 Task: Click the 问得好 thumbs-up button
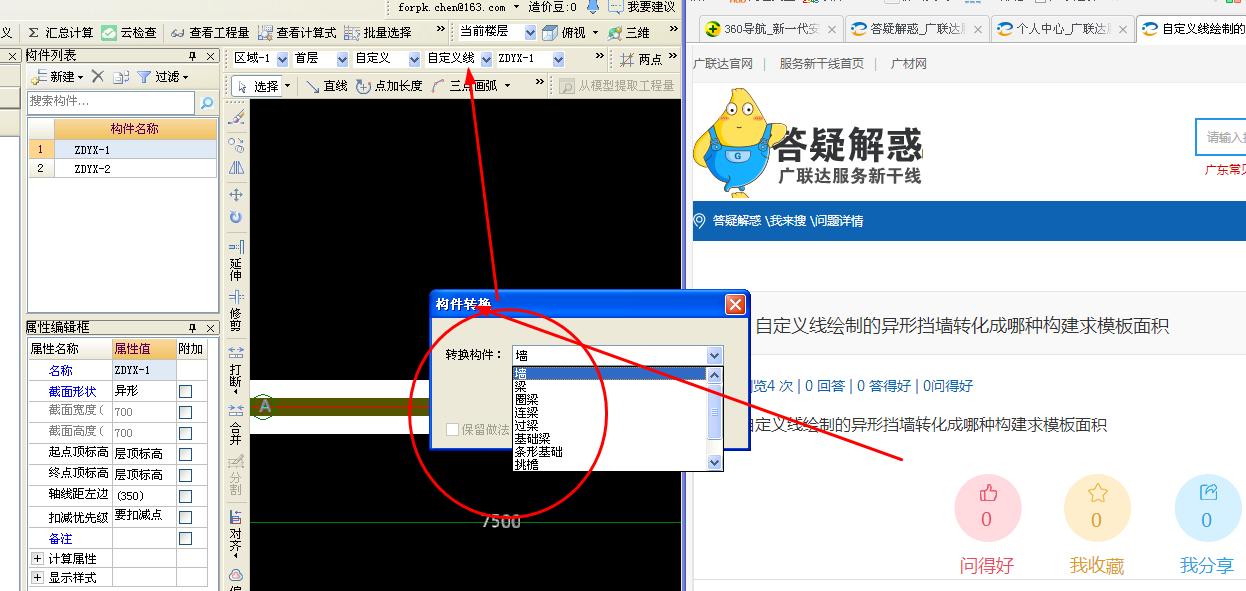pos(987,508)
